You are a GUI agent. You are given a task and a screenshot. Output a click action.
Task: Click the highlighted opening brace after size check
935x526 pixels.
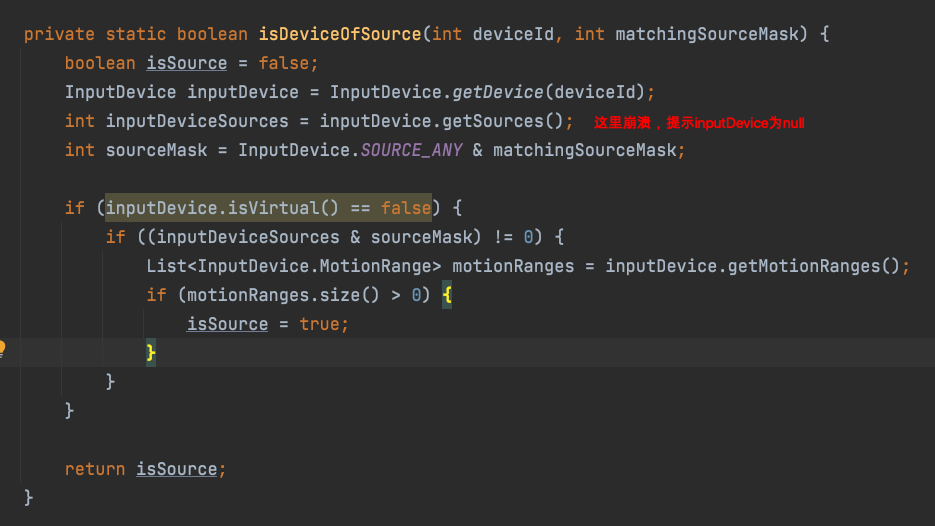447,295
